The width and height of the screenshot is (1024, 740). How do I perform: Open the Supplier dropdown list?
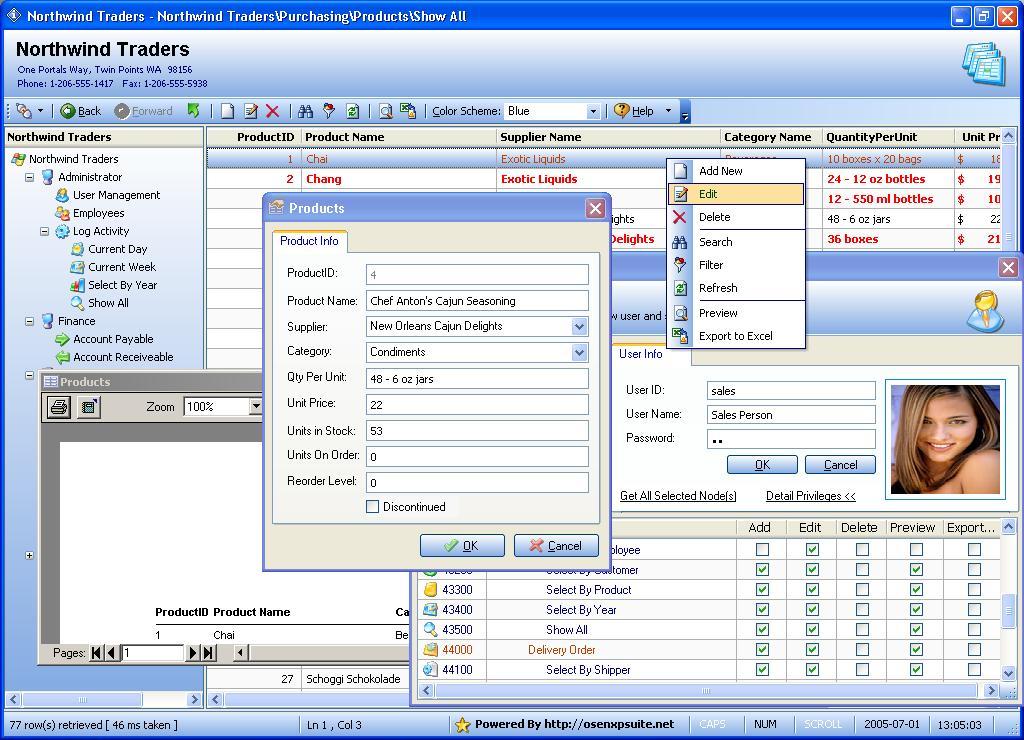(578, 326)
